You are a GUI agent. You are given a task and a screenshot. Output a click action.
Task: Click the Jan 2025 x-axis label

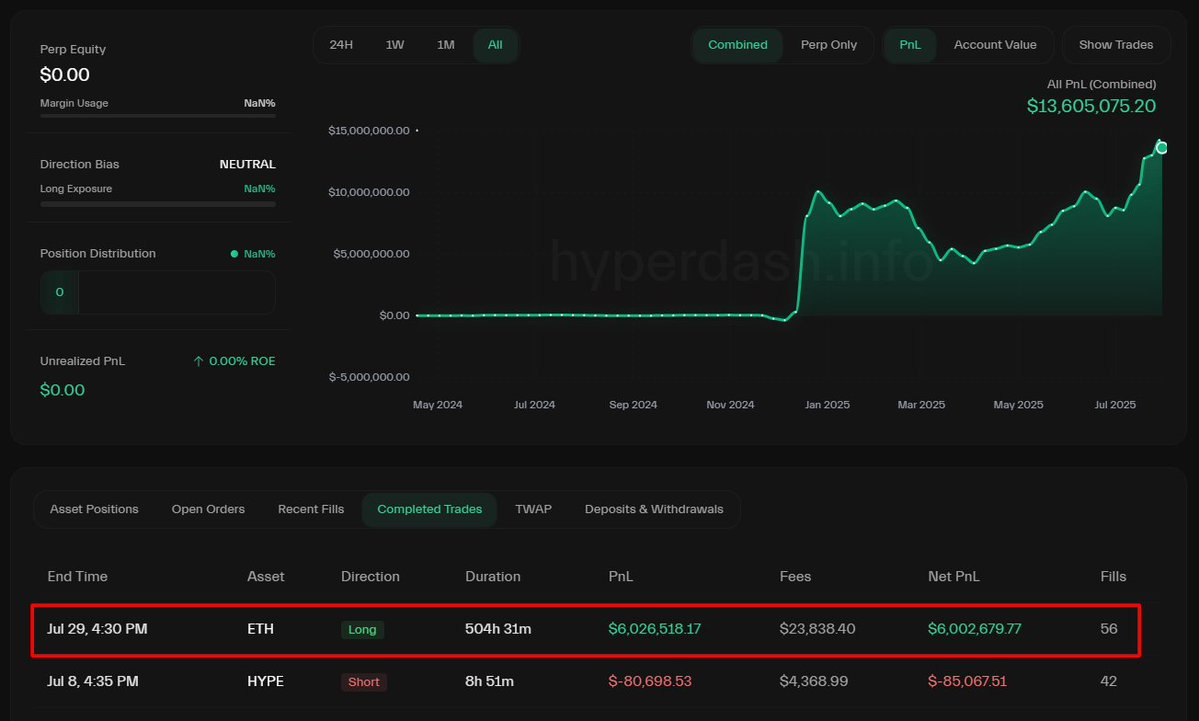827,404
